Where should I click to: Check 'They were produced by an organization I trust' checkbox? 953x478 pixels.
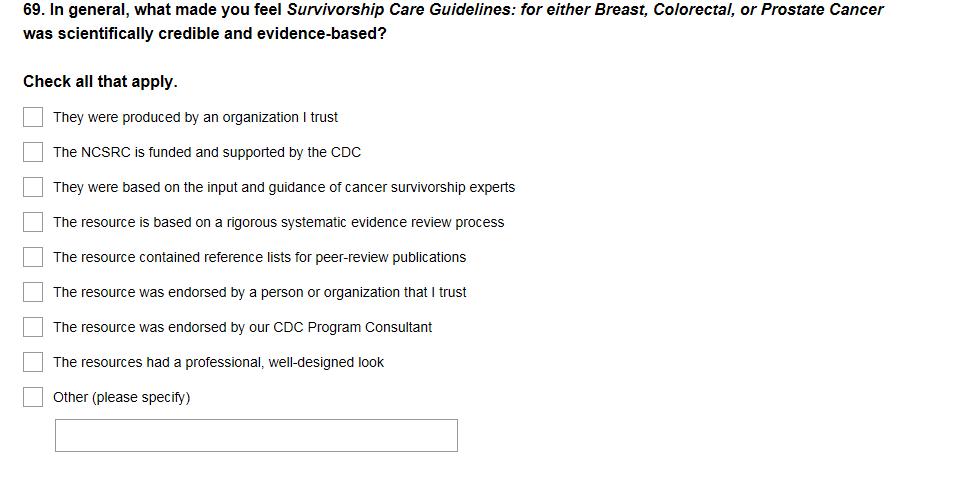[x=34, y=118]
